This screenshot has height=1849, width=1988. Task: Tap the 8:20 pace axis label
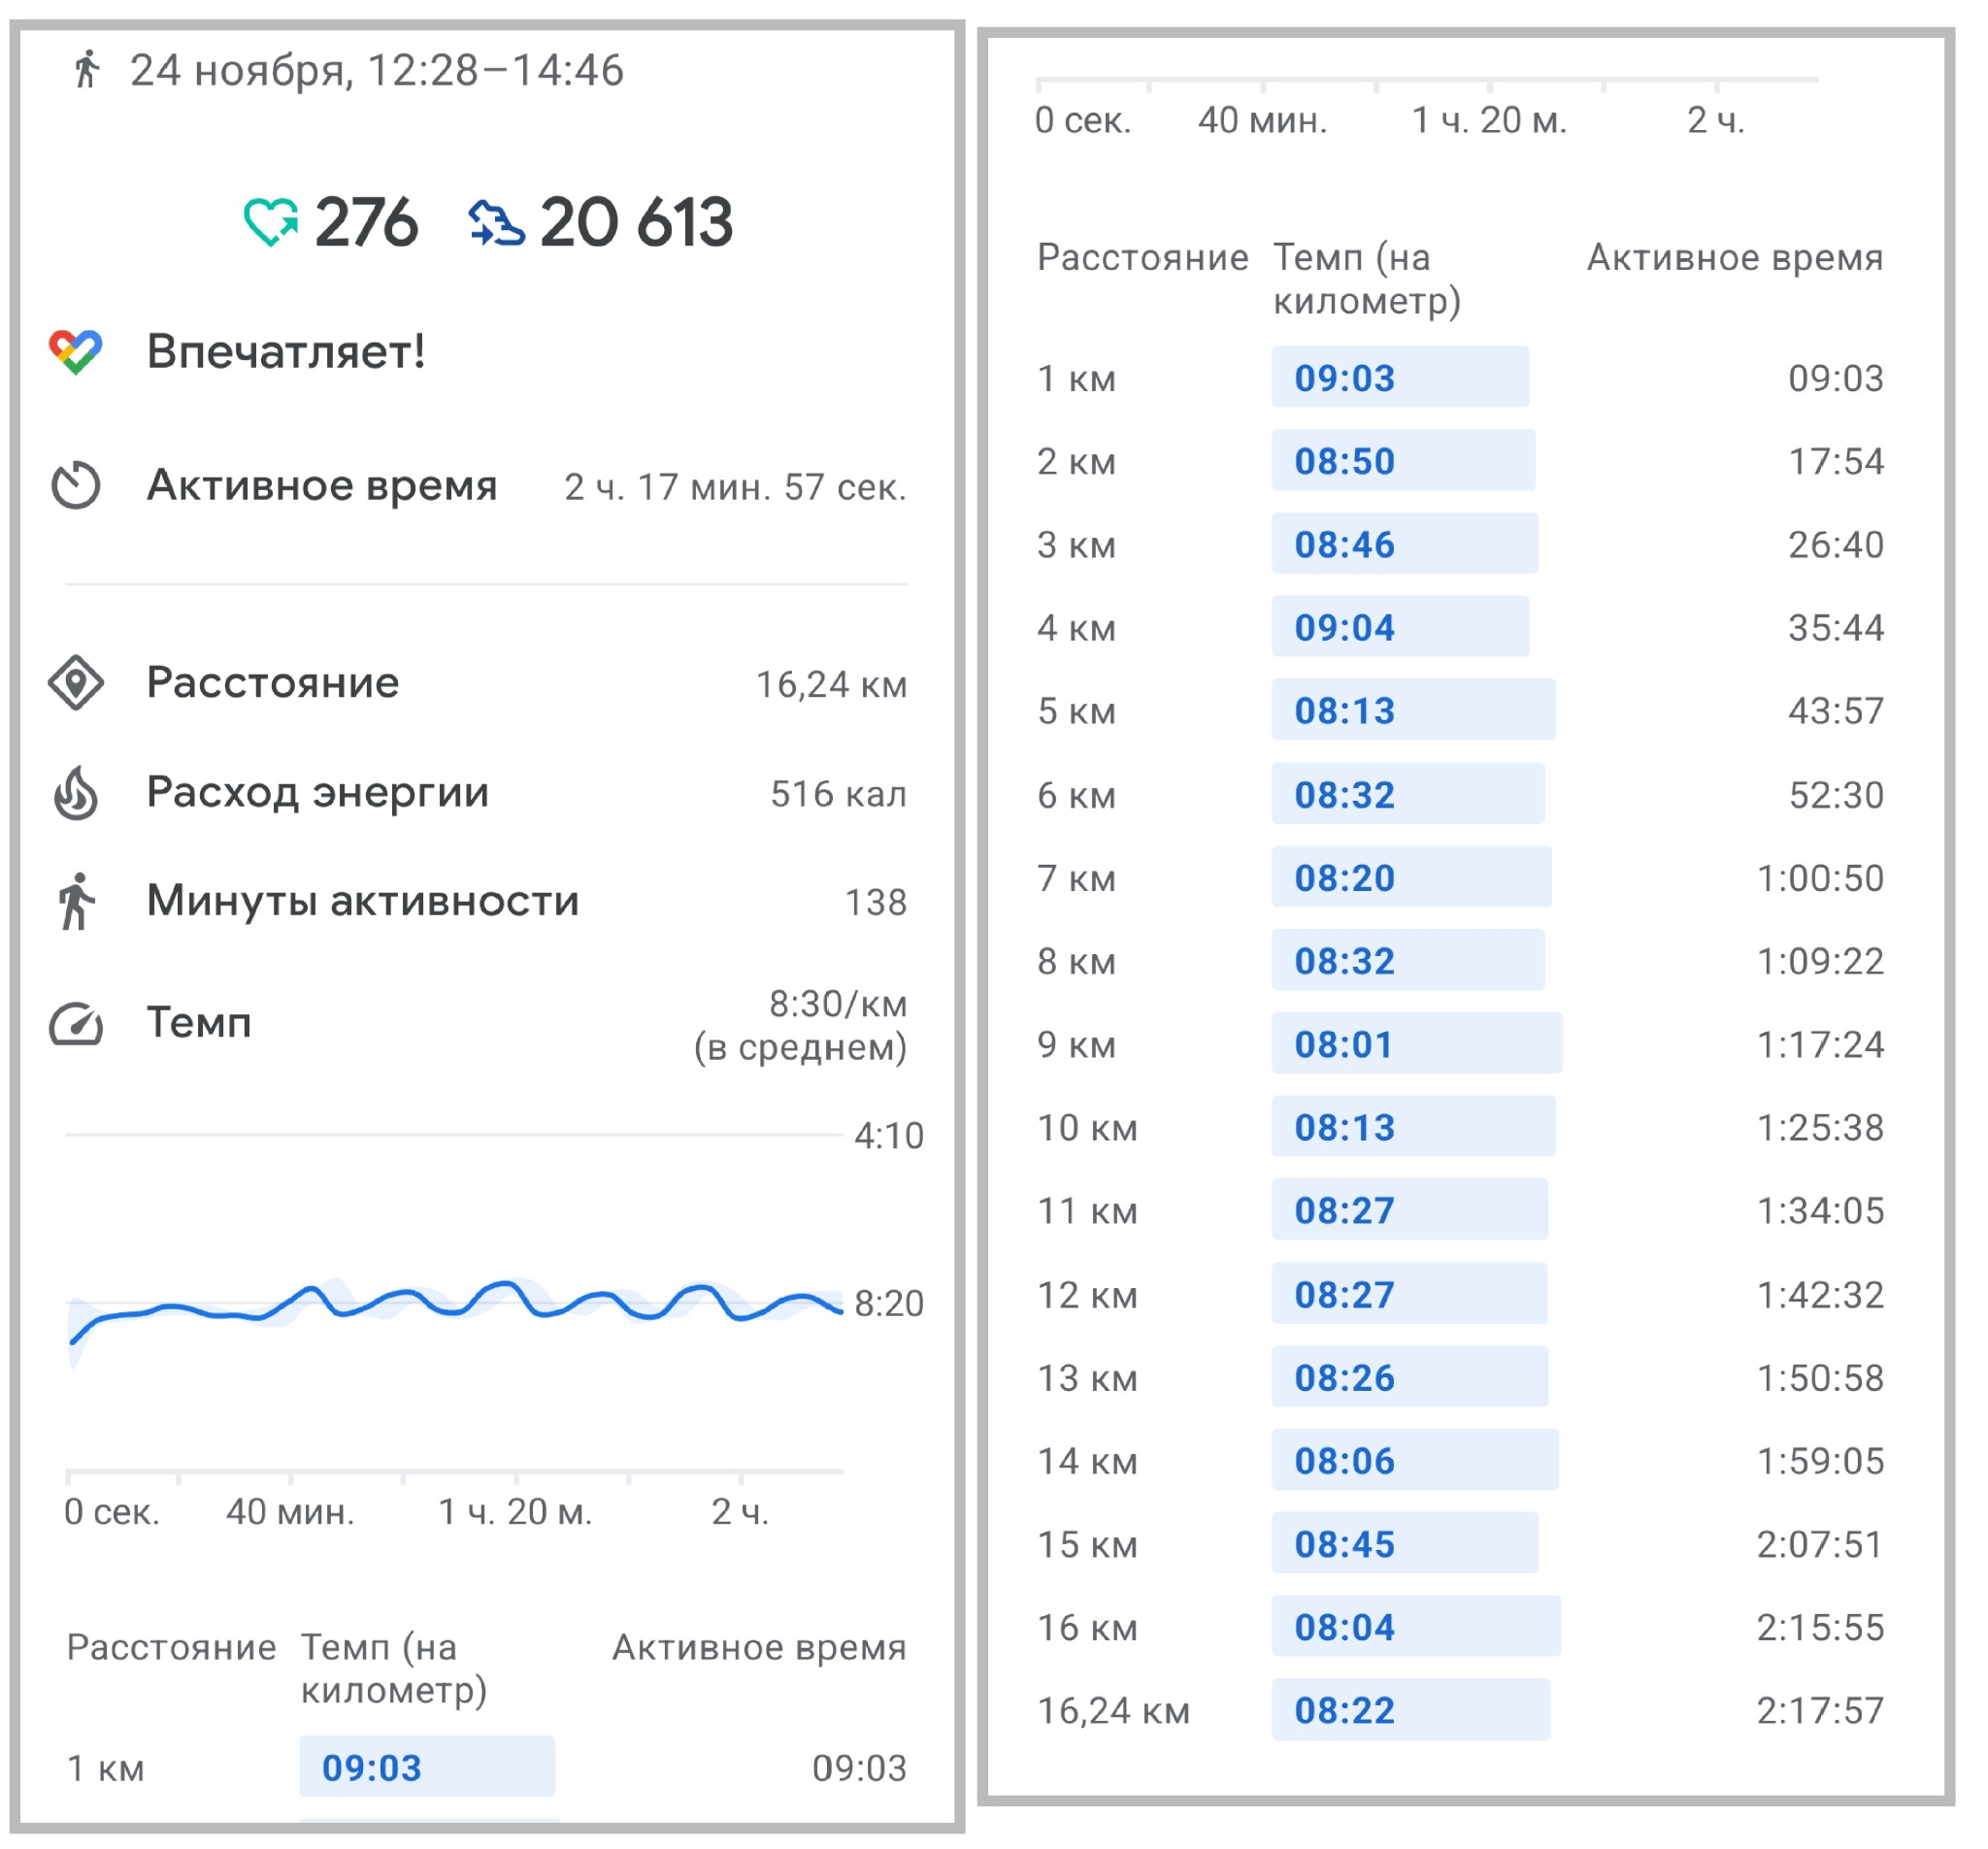coord(889,1304)
